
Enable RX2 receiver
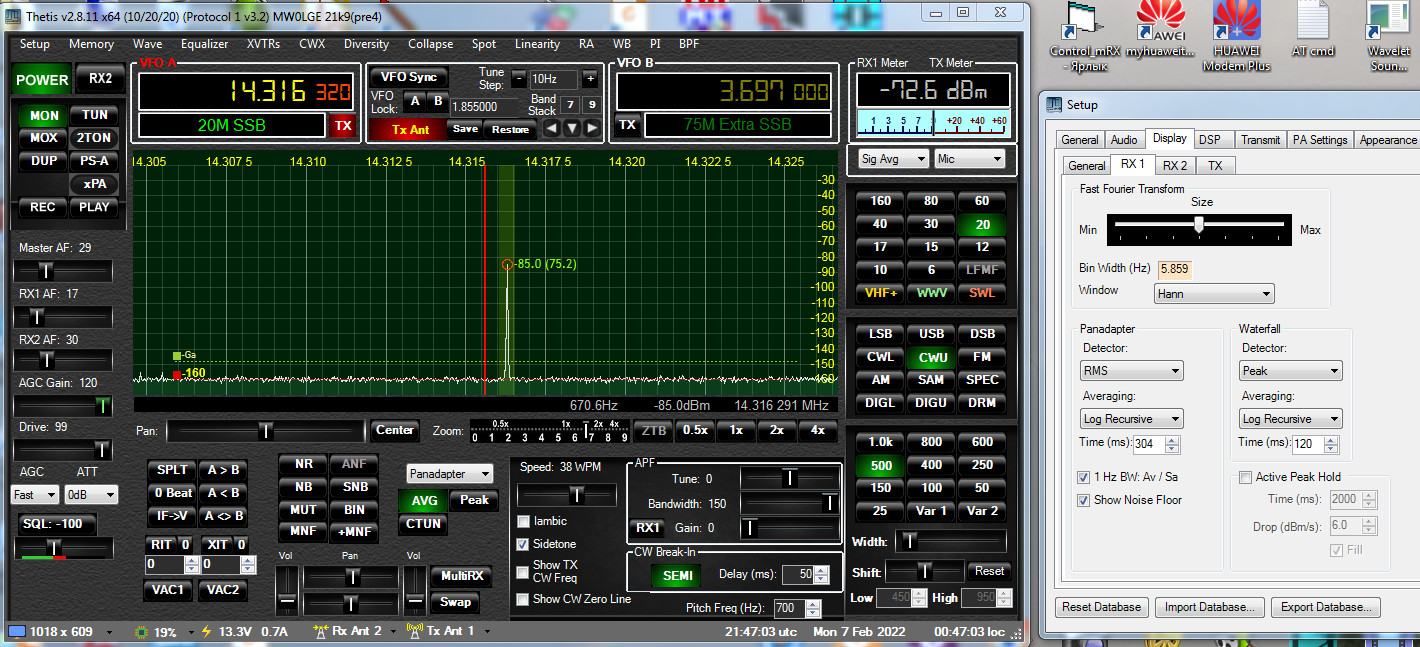[x=100, y=79]
